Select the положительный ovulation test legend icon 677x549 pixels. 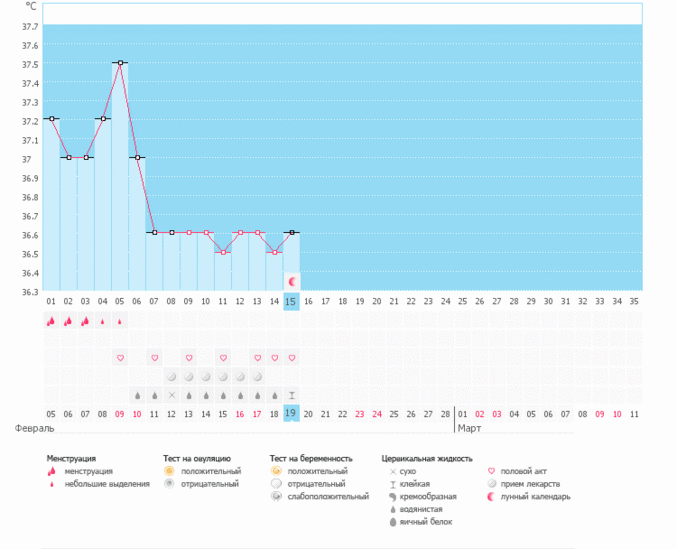(170, 470)
